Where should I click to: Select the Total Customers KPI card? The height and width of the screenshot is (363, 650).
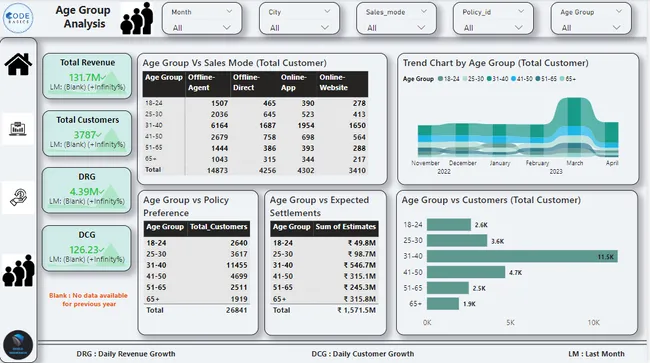87,133
